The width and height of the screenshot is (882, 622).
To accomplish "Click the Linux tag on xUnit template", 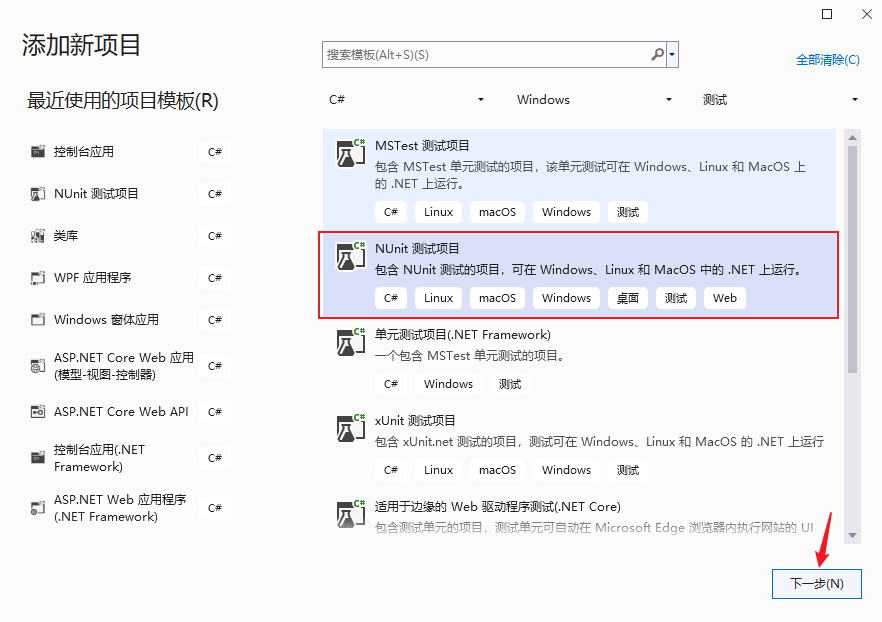I will (x=438, y=470).
